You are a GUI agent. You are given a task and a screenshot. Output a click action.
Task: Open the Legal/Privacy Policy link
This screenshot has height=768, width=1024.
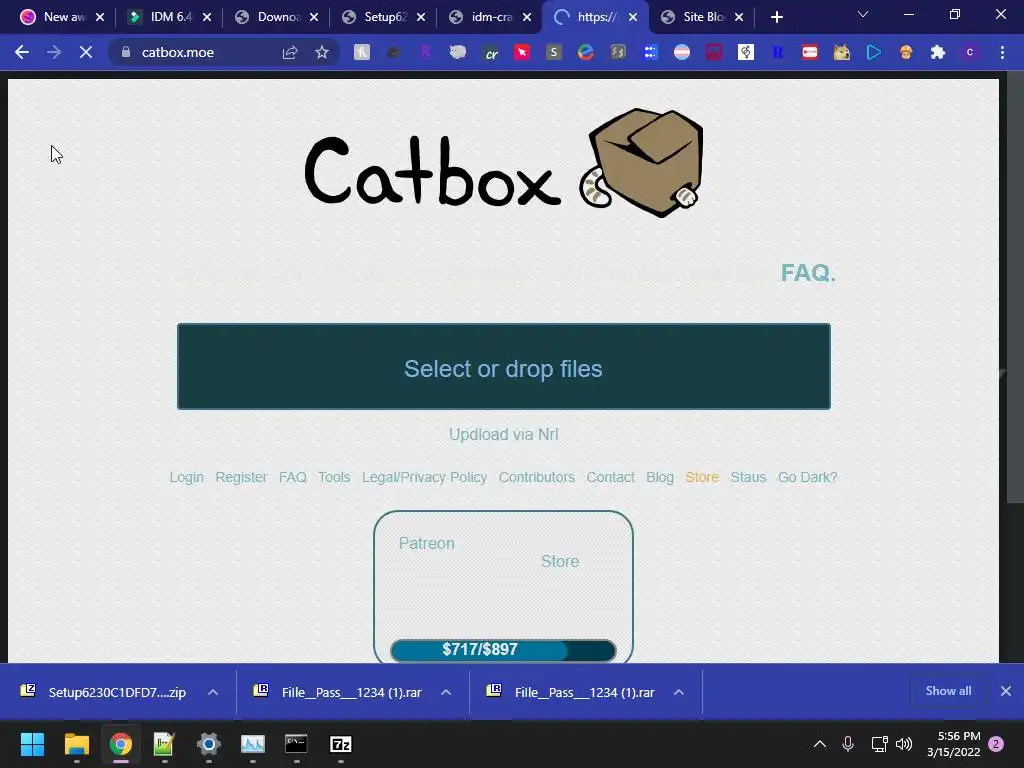point(424,477)
